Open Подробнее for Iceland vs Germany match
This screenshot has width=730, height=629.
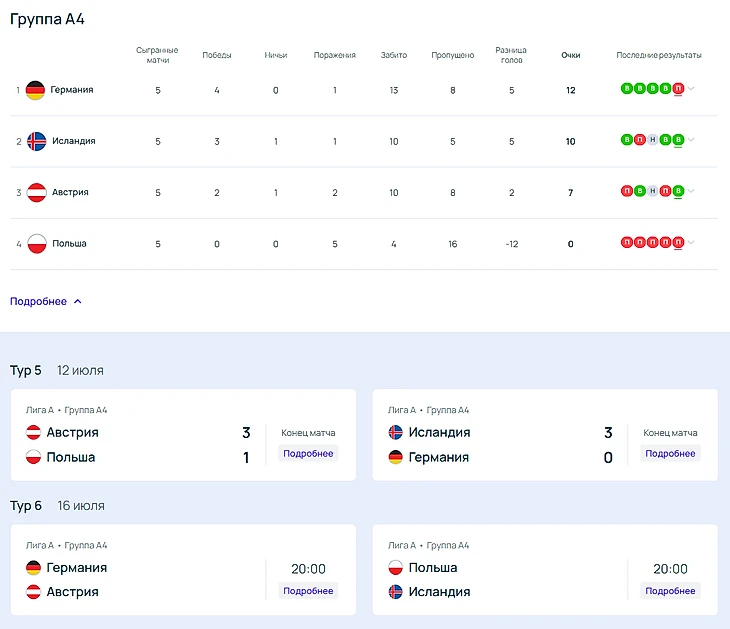670,454
